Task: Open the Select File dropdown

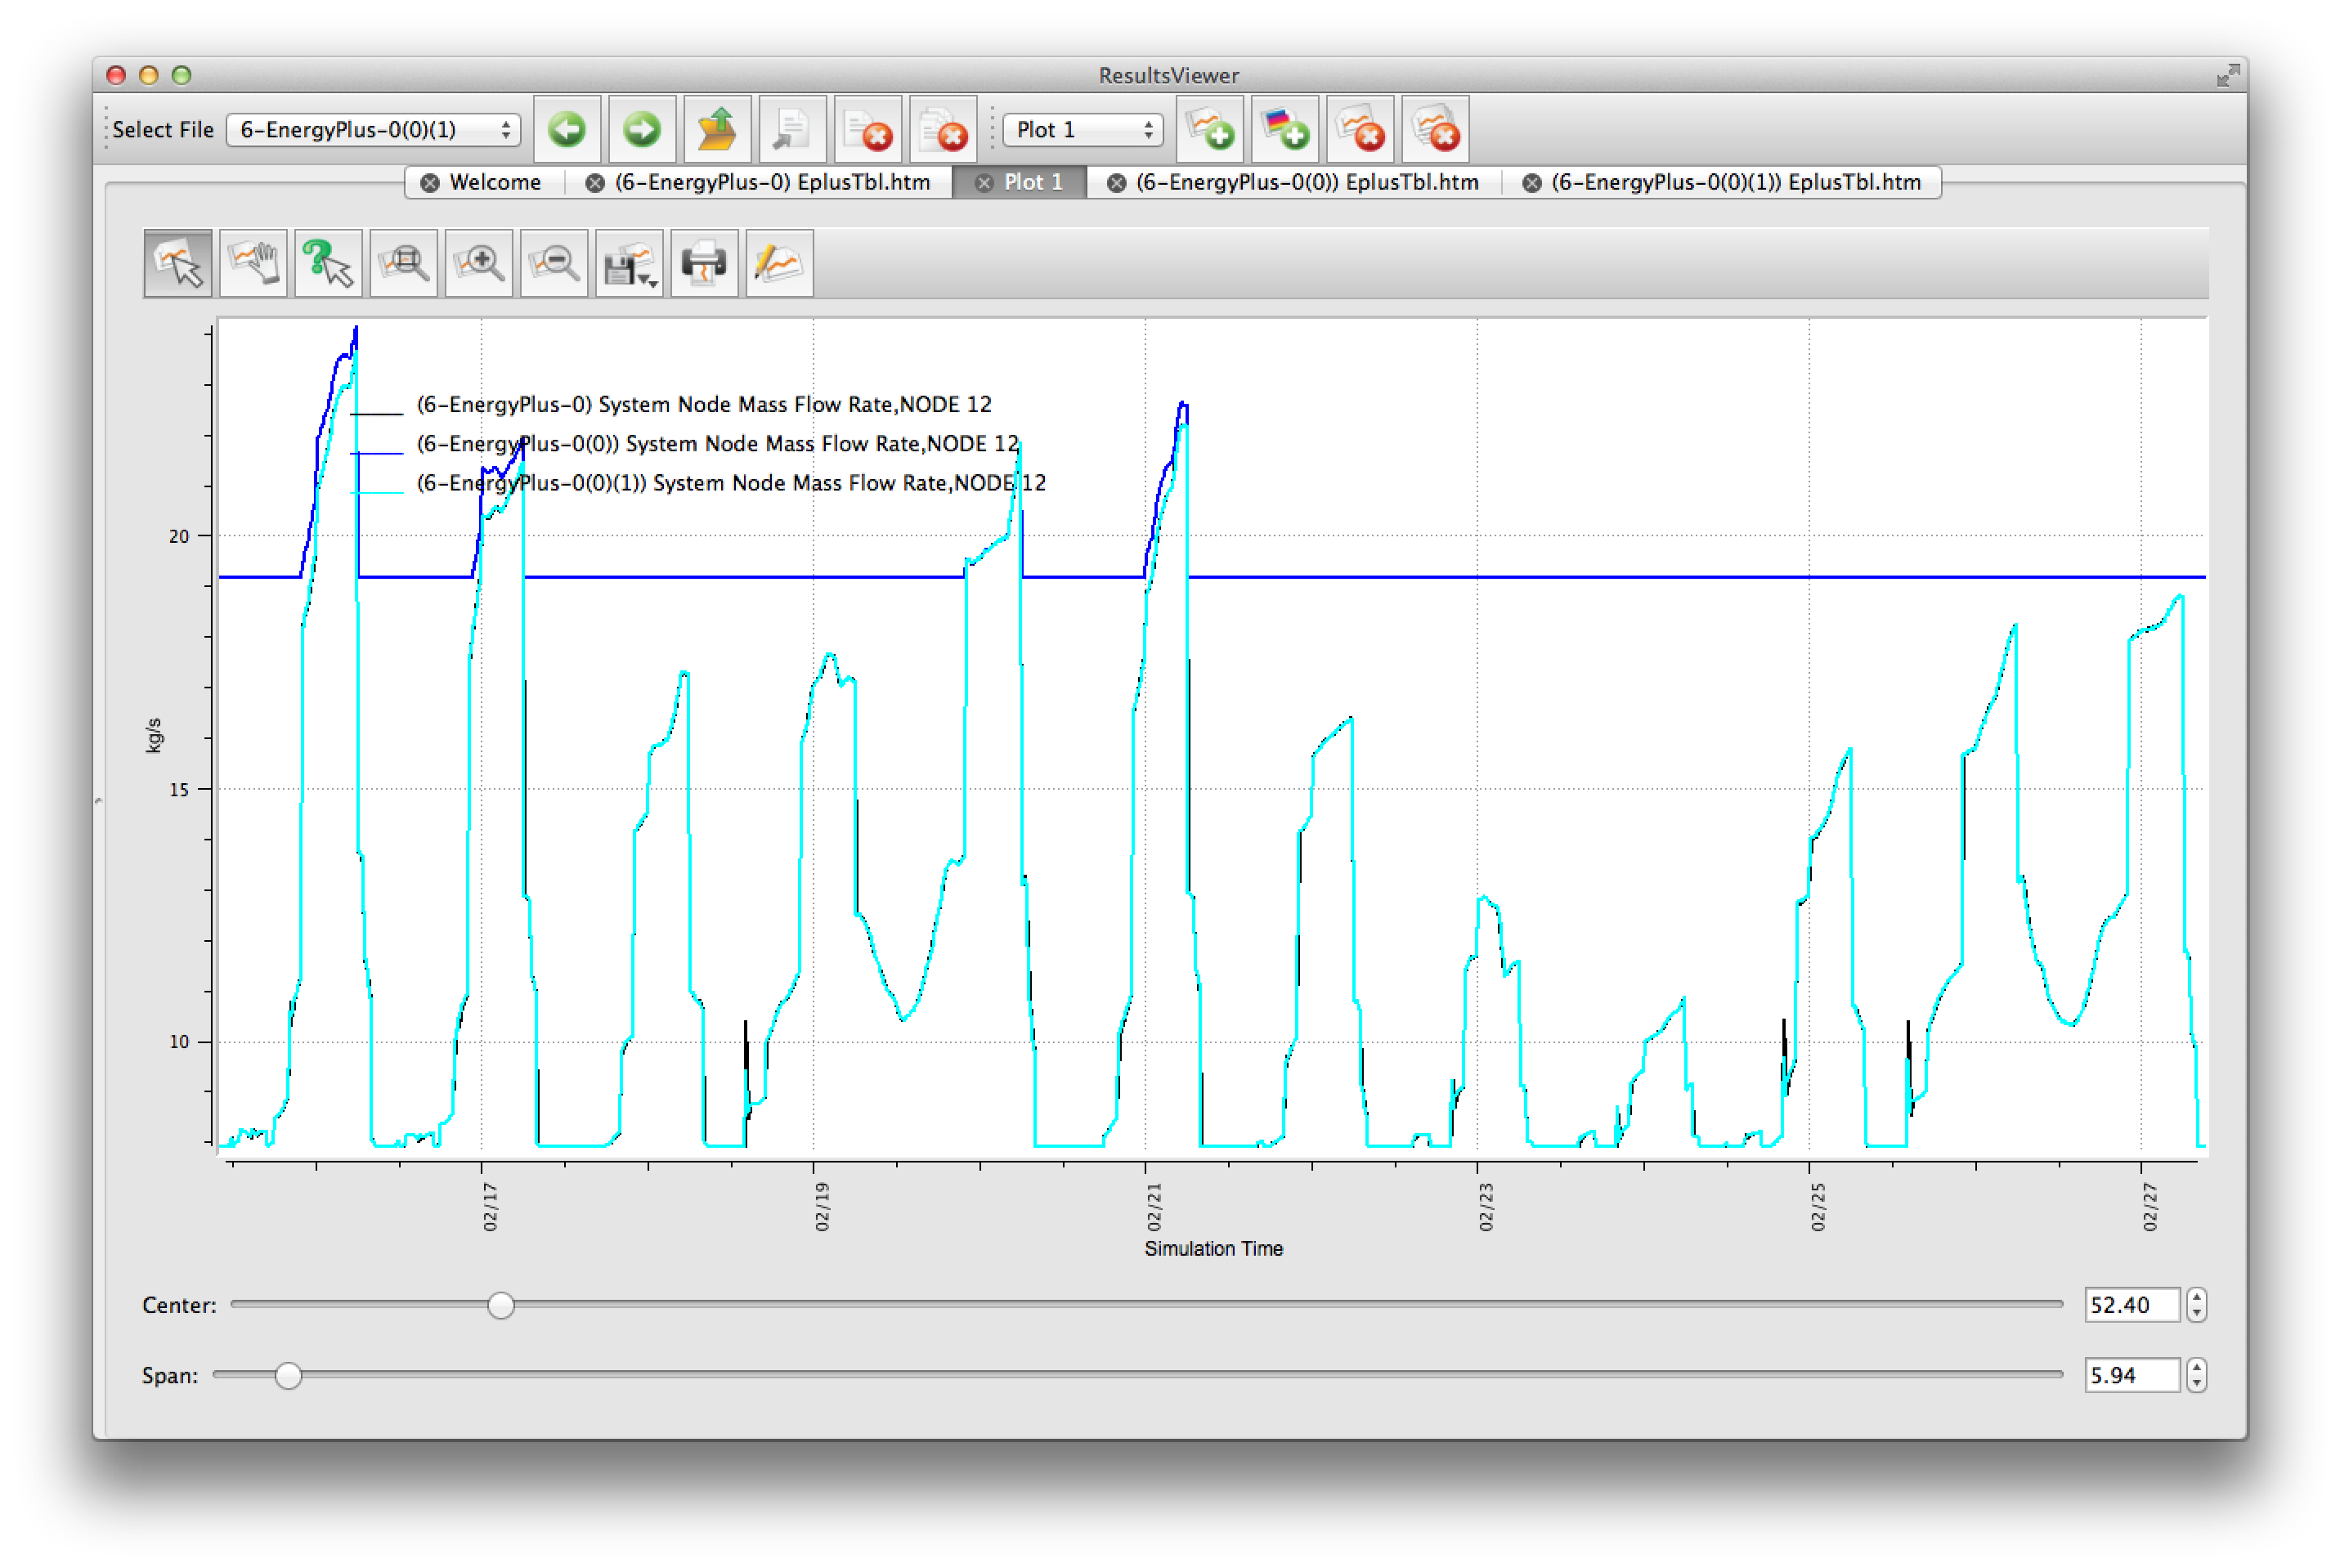Action: (x=374, y=130)
